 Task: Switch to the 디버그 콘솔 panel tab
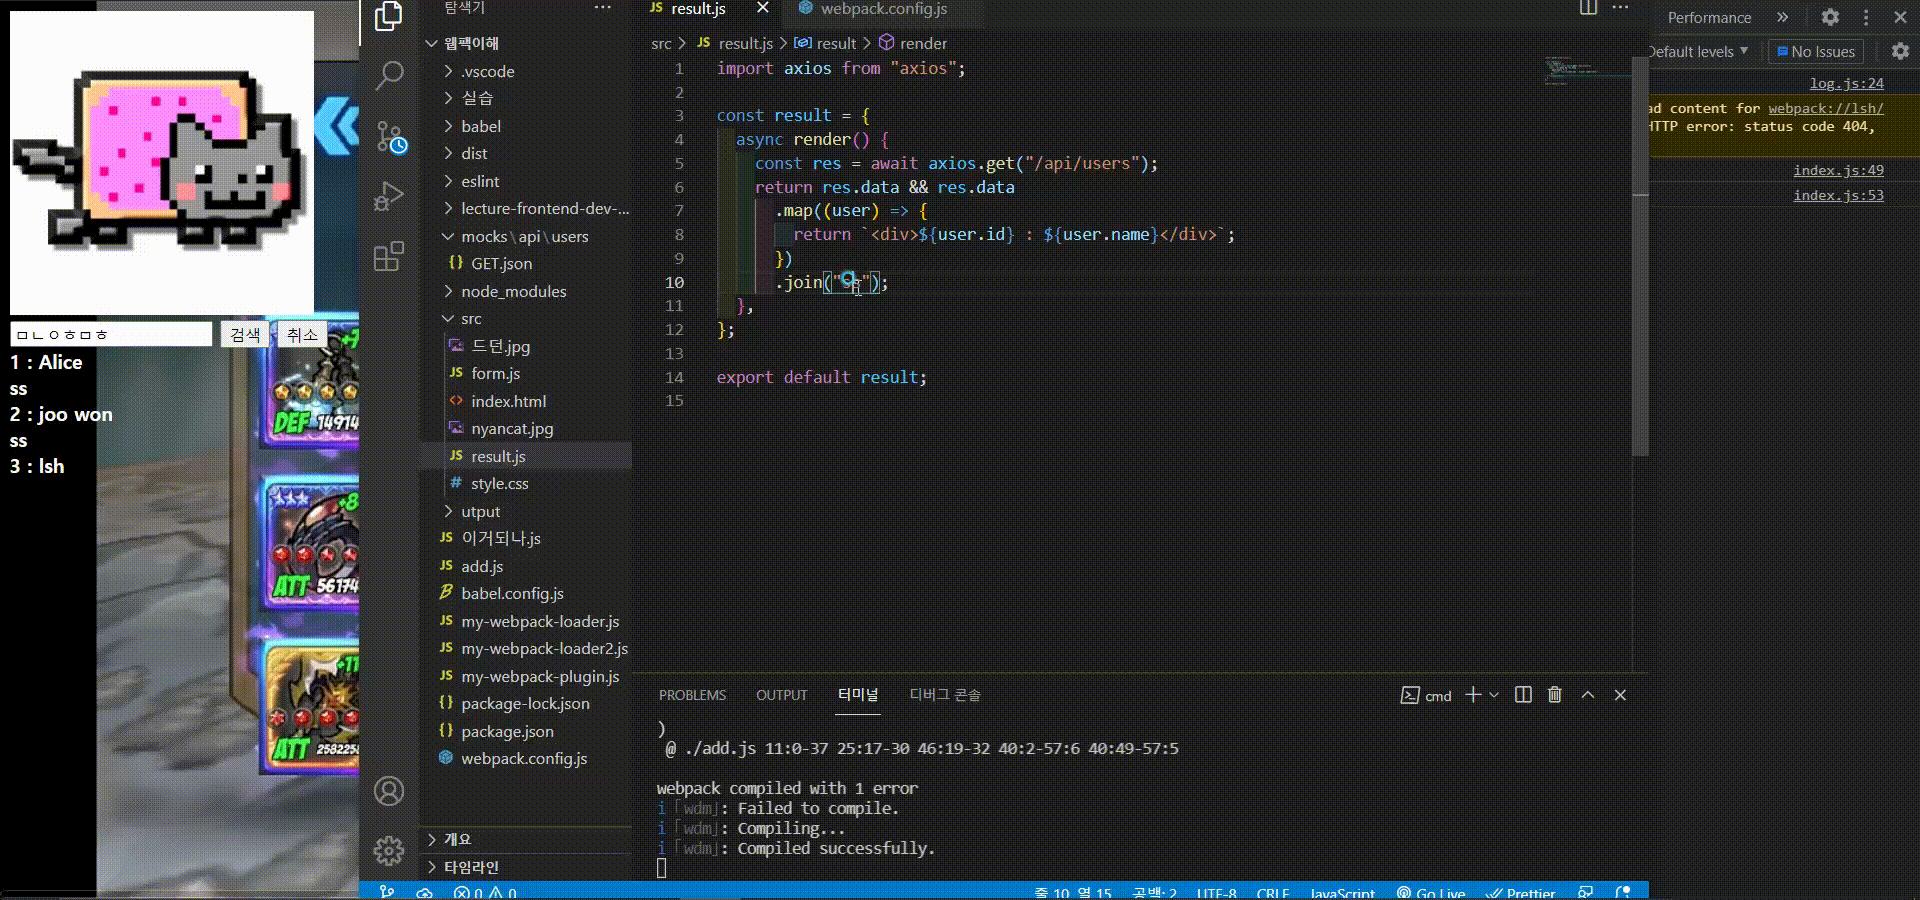945,695
